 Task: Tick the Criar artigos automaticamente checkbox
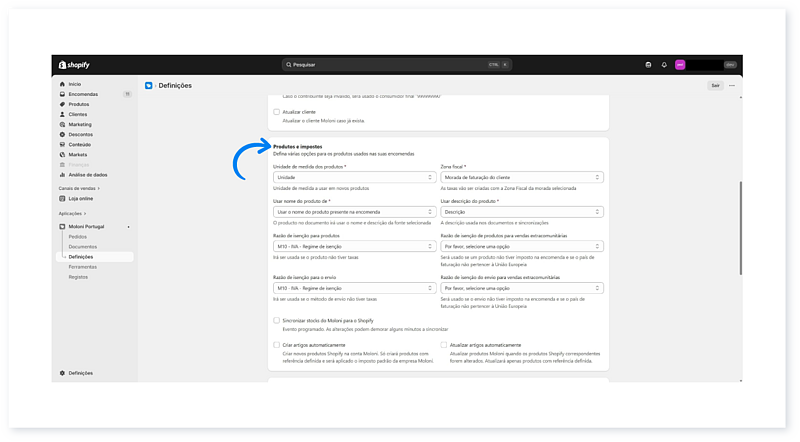click(277, 345)
